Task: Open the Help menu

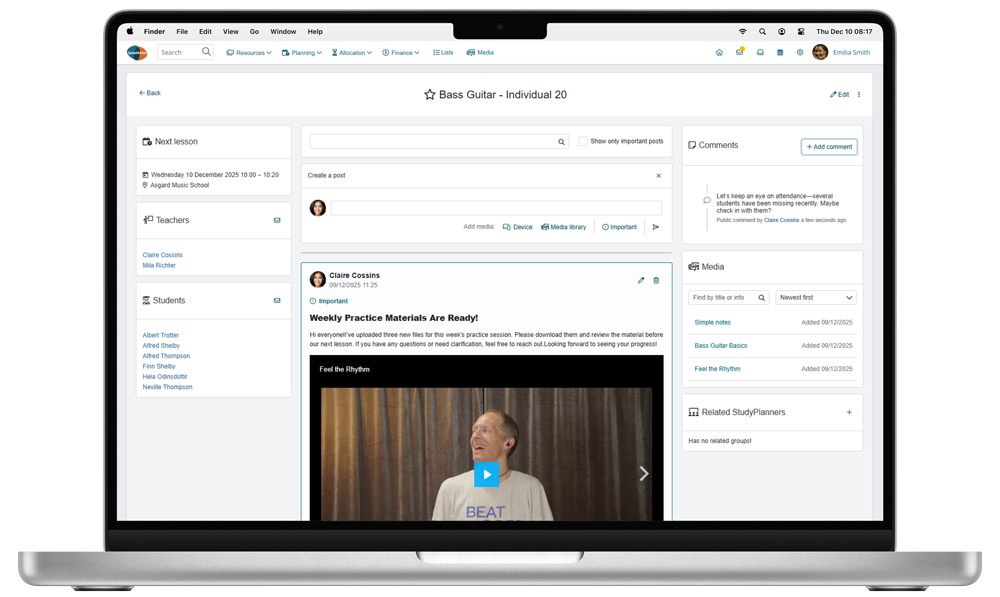Action: click(315, 31)
